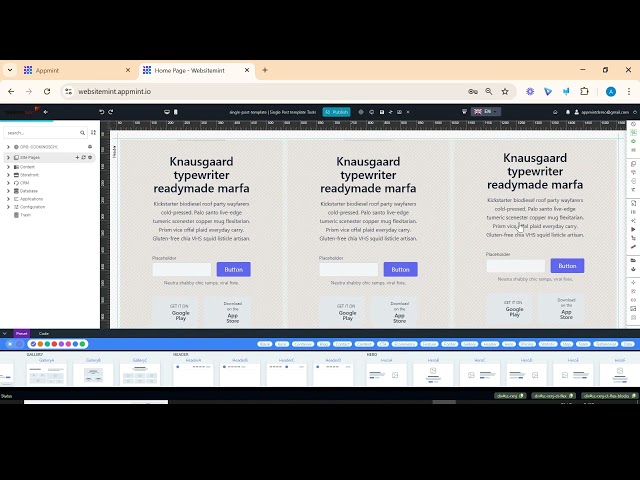Viewport: 640px width, 480px height.
Task: Click the X icon in the editor toolbar
Action: (408, 112)
